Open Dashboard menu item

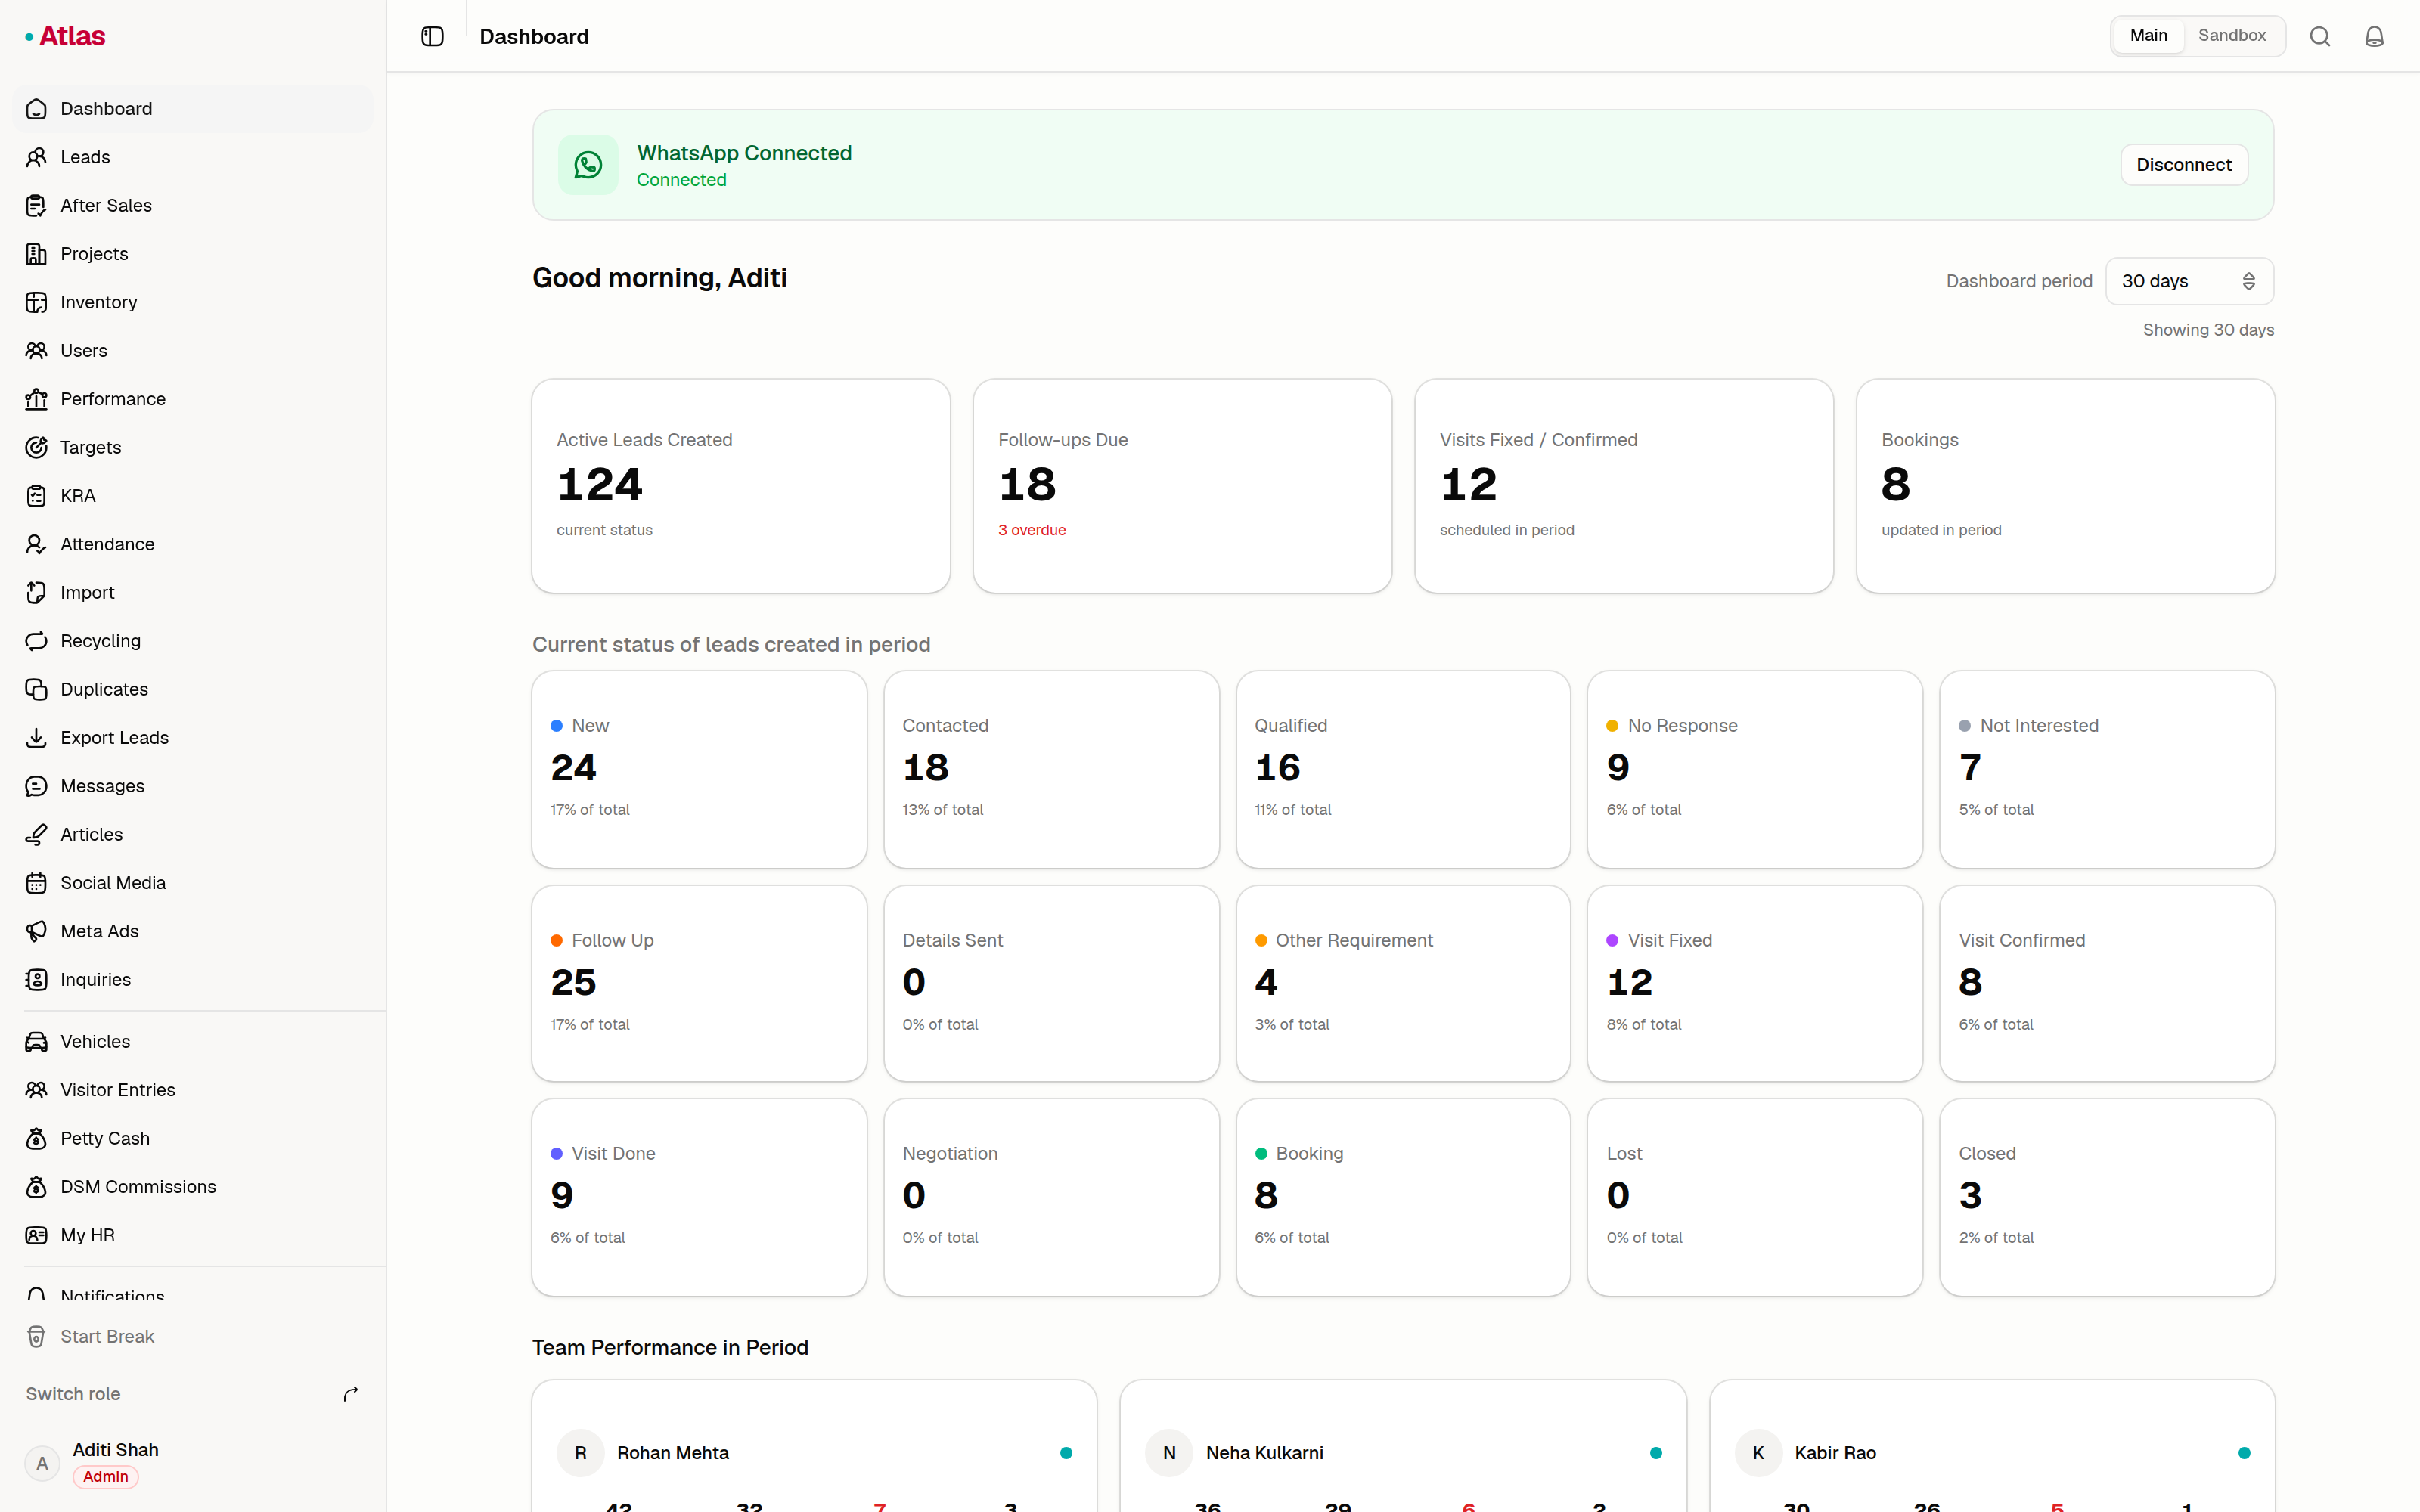pos(193,109)
